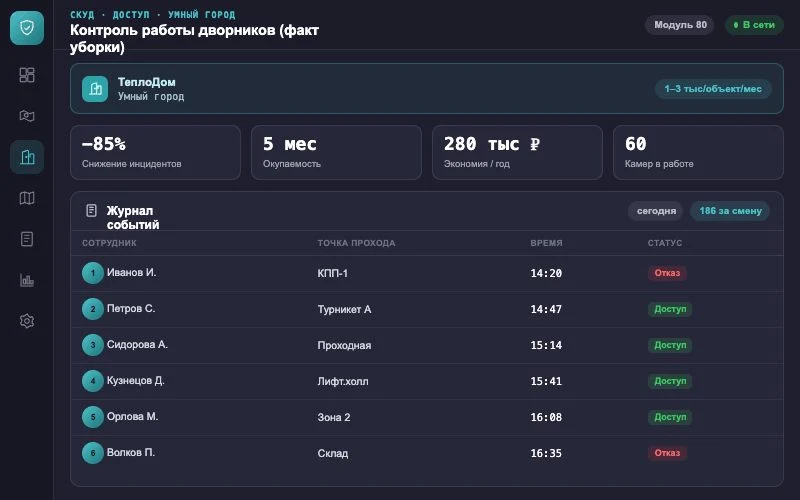
Task: Click the ВРЕМЯ column header
Action: pyautogui.click(x=546, y=243)
